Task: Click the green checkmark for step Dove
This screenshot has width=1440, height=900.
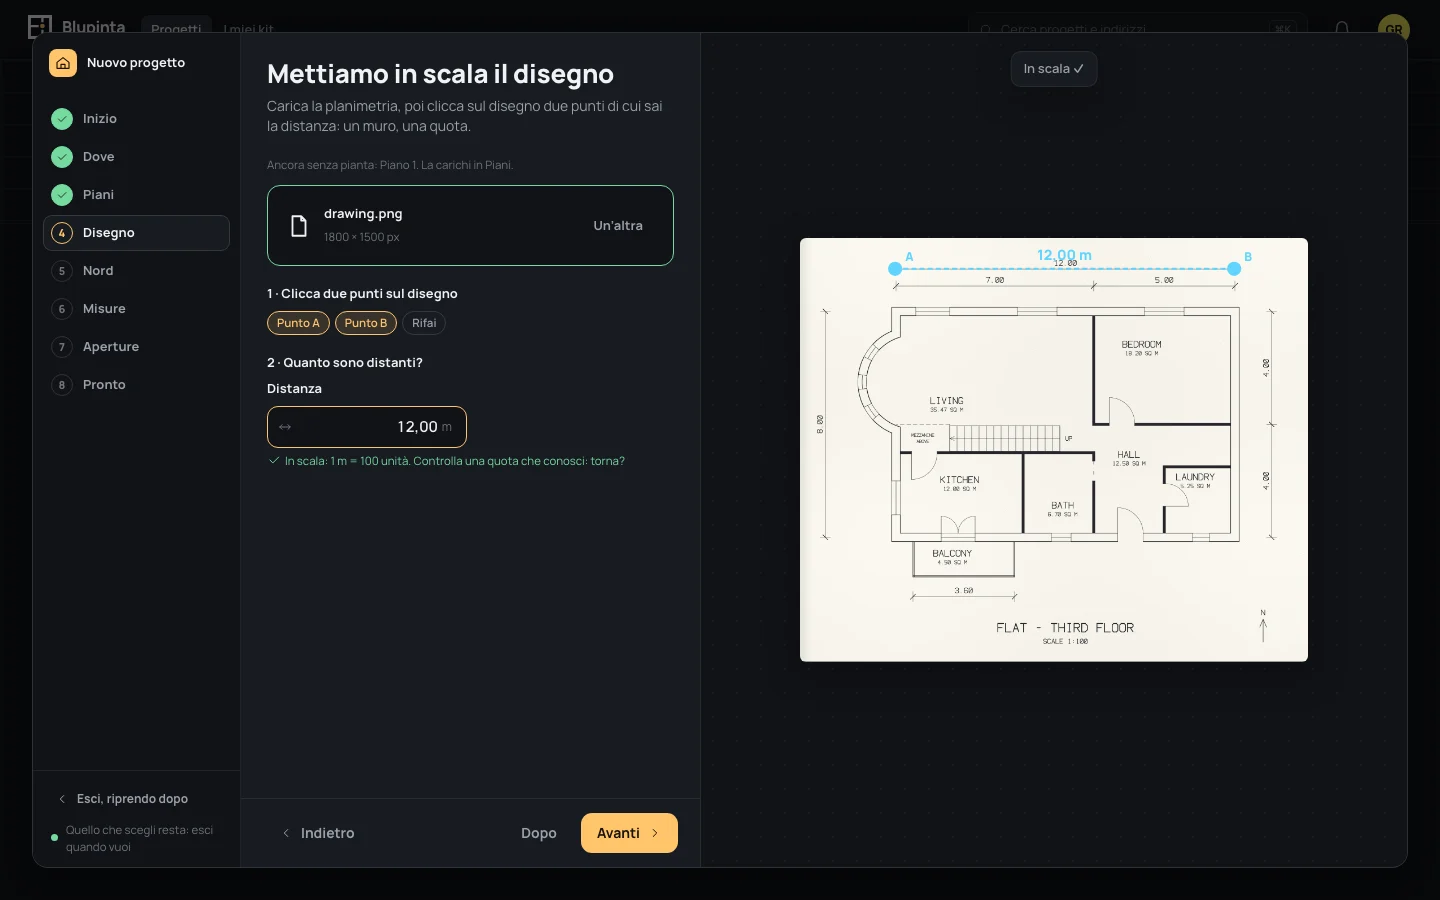Action: (62, 157)
